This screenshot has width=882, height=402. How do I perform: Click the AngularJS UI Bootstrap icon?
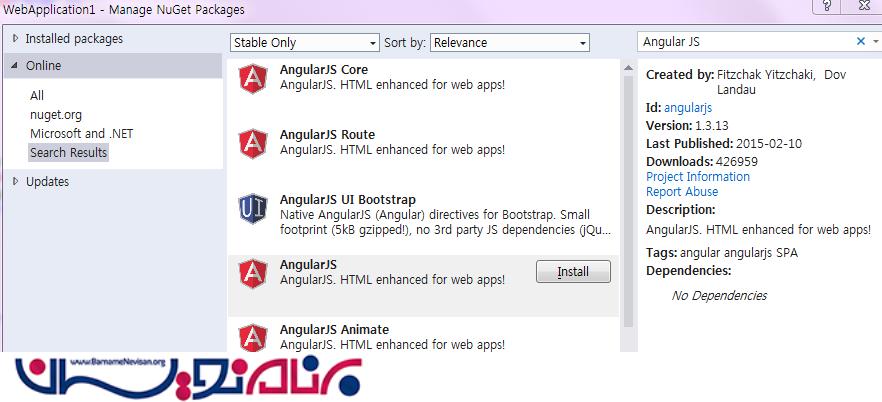(253, 209)
